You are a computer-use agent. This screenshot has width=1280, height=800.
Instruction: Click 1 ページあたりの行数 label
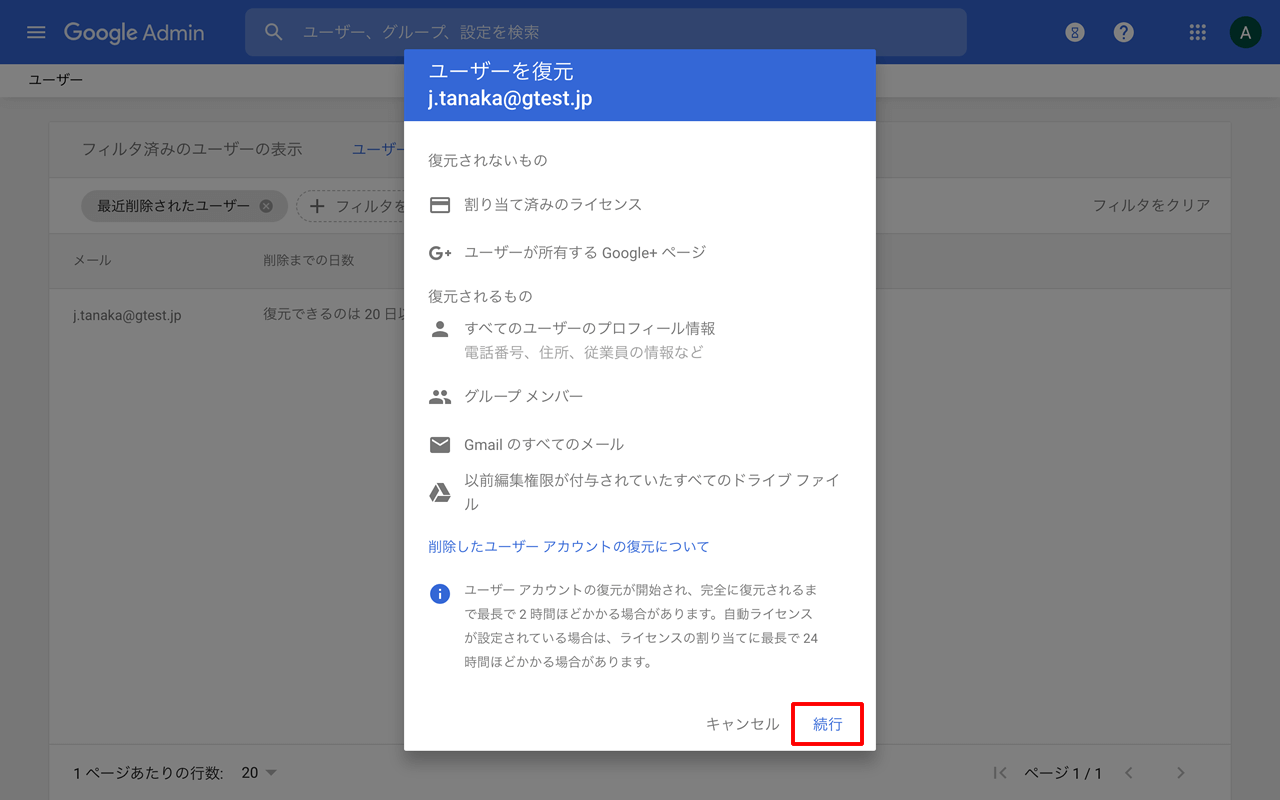pyautogui.click(x=148, y=773)
